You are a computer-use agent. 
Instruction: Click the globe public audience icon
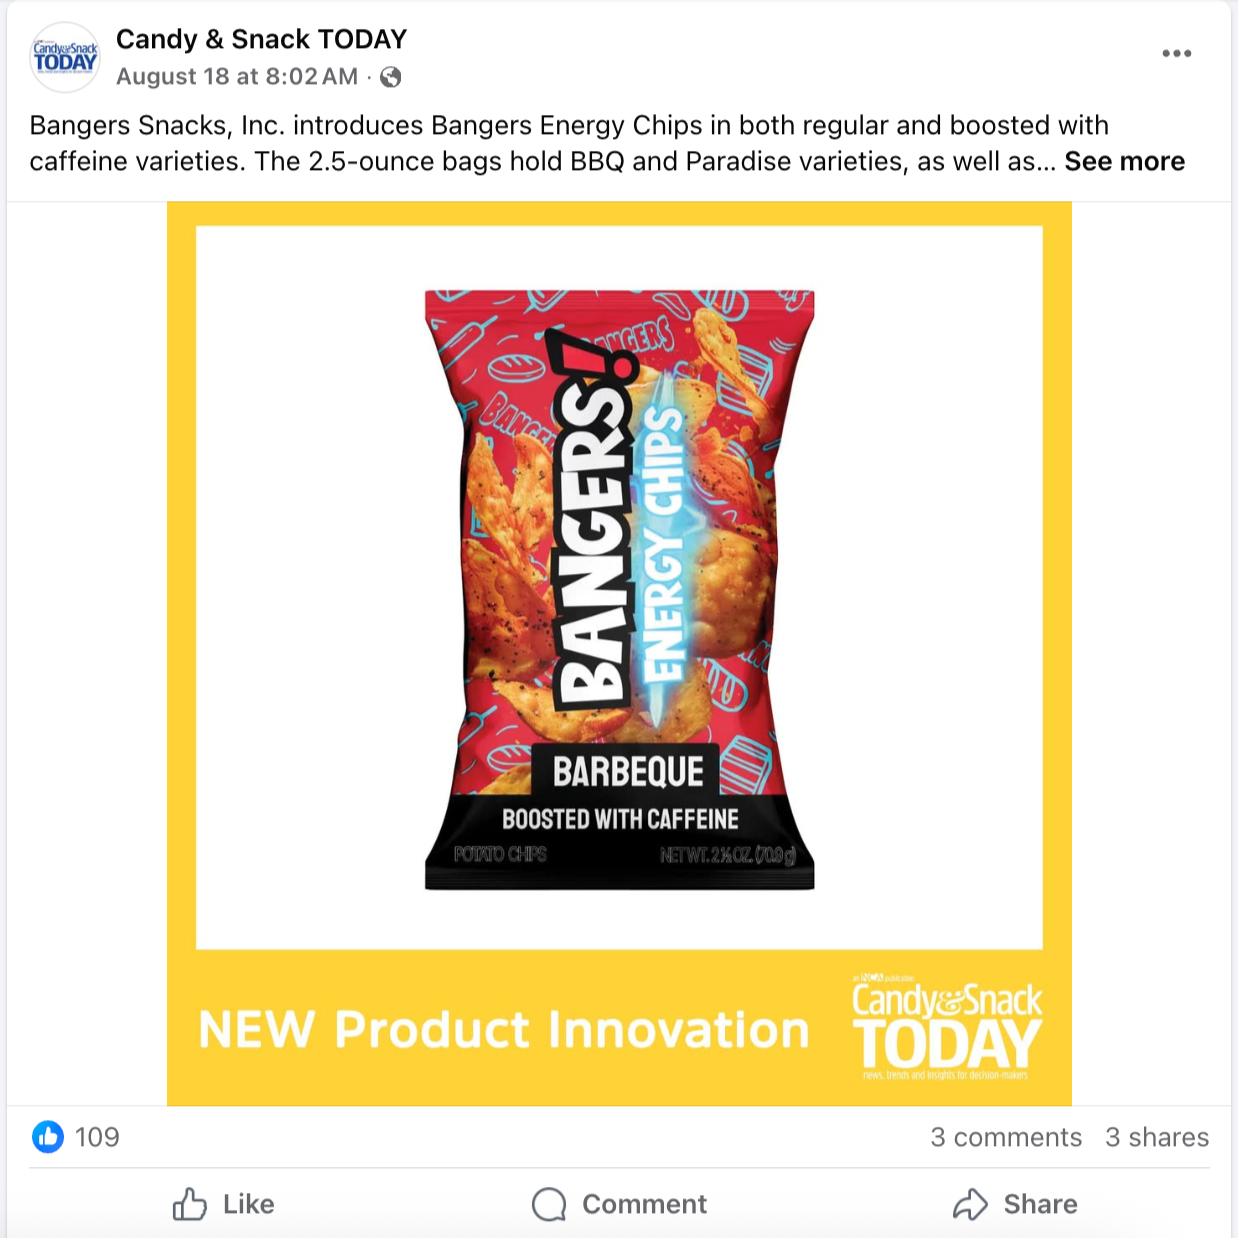(391, 77)
